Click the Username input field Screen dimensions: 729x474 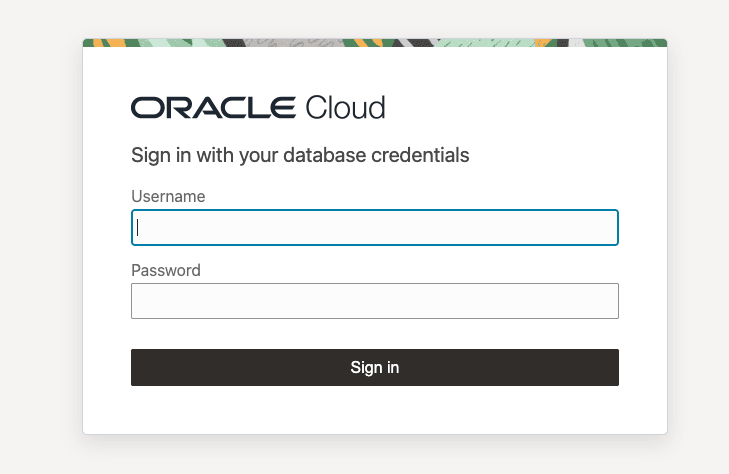[x=374, y=227]
